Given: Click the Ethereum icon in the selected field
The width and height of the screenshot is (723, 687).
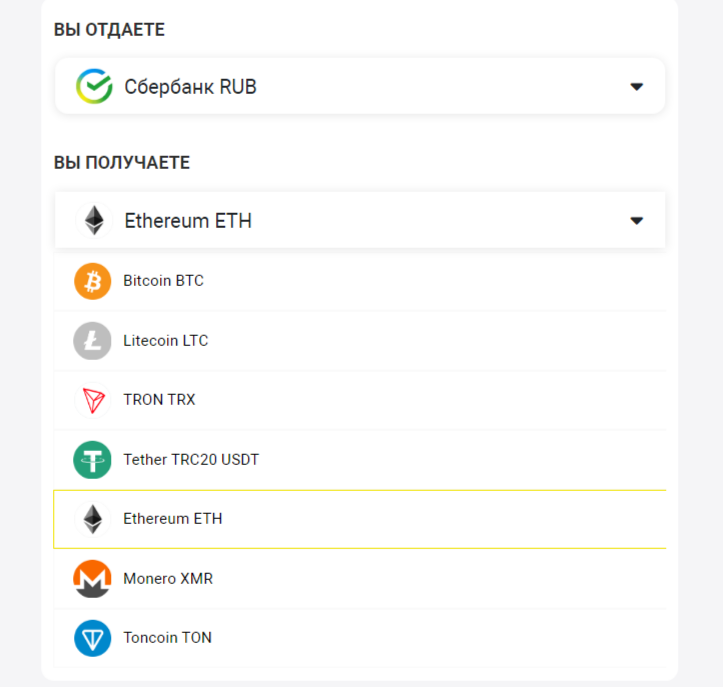Looking at the screenshot, I should click(x=94, y=220).
